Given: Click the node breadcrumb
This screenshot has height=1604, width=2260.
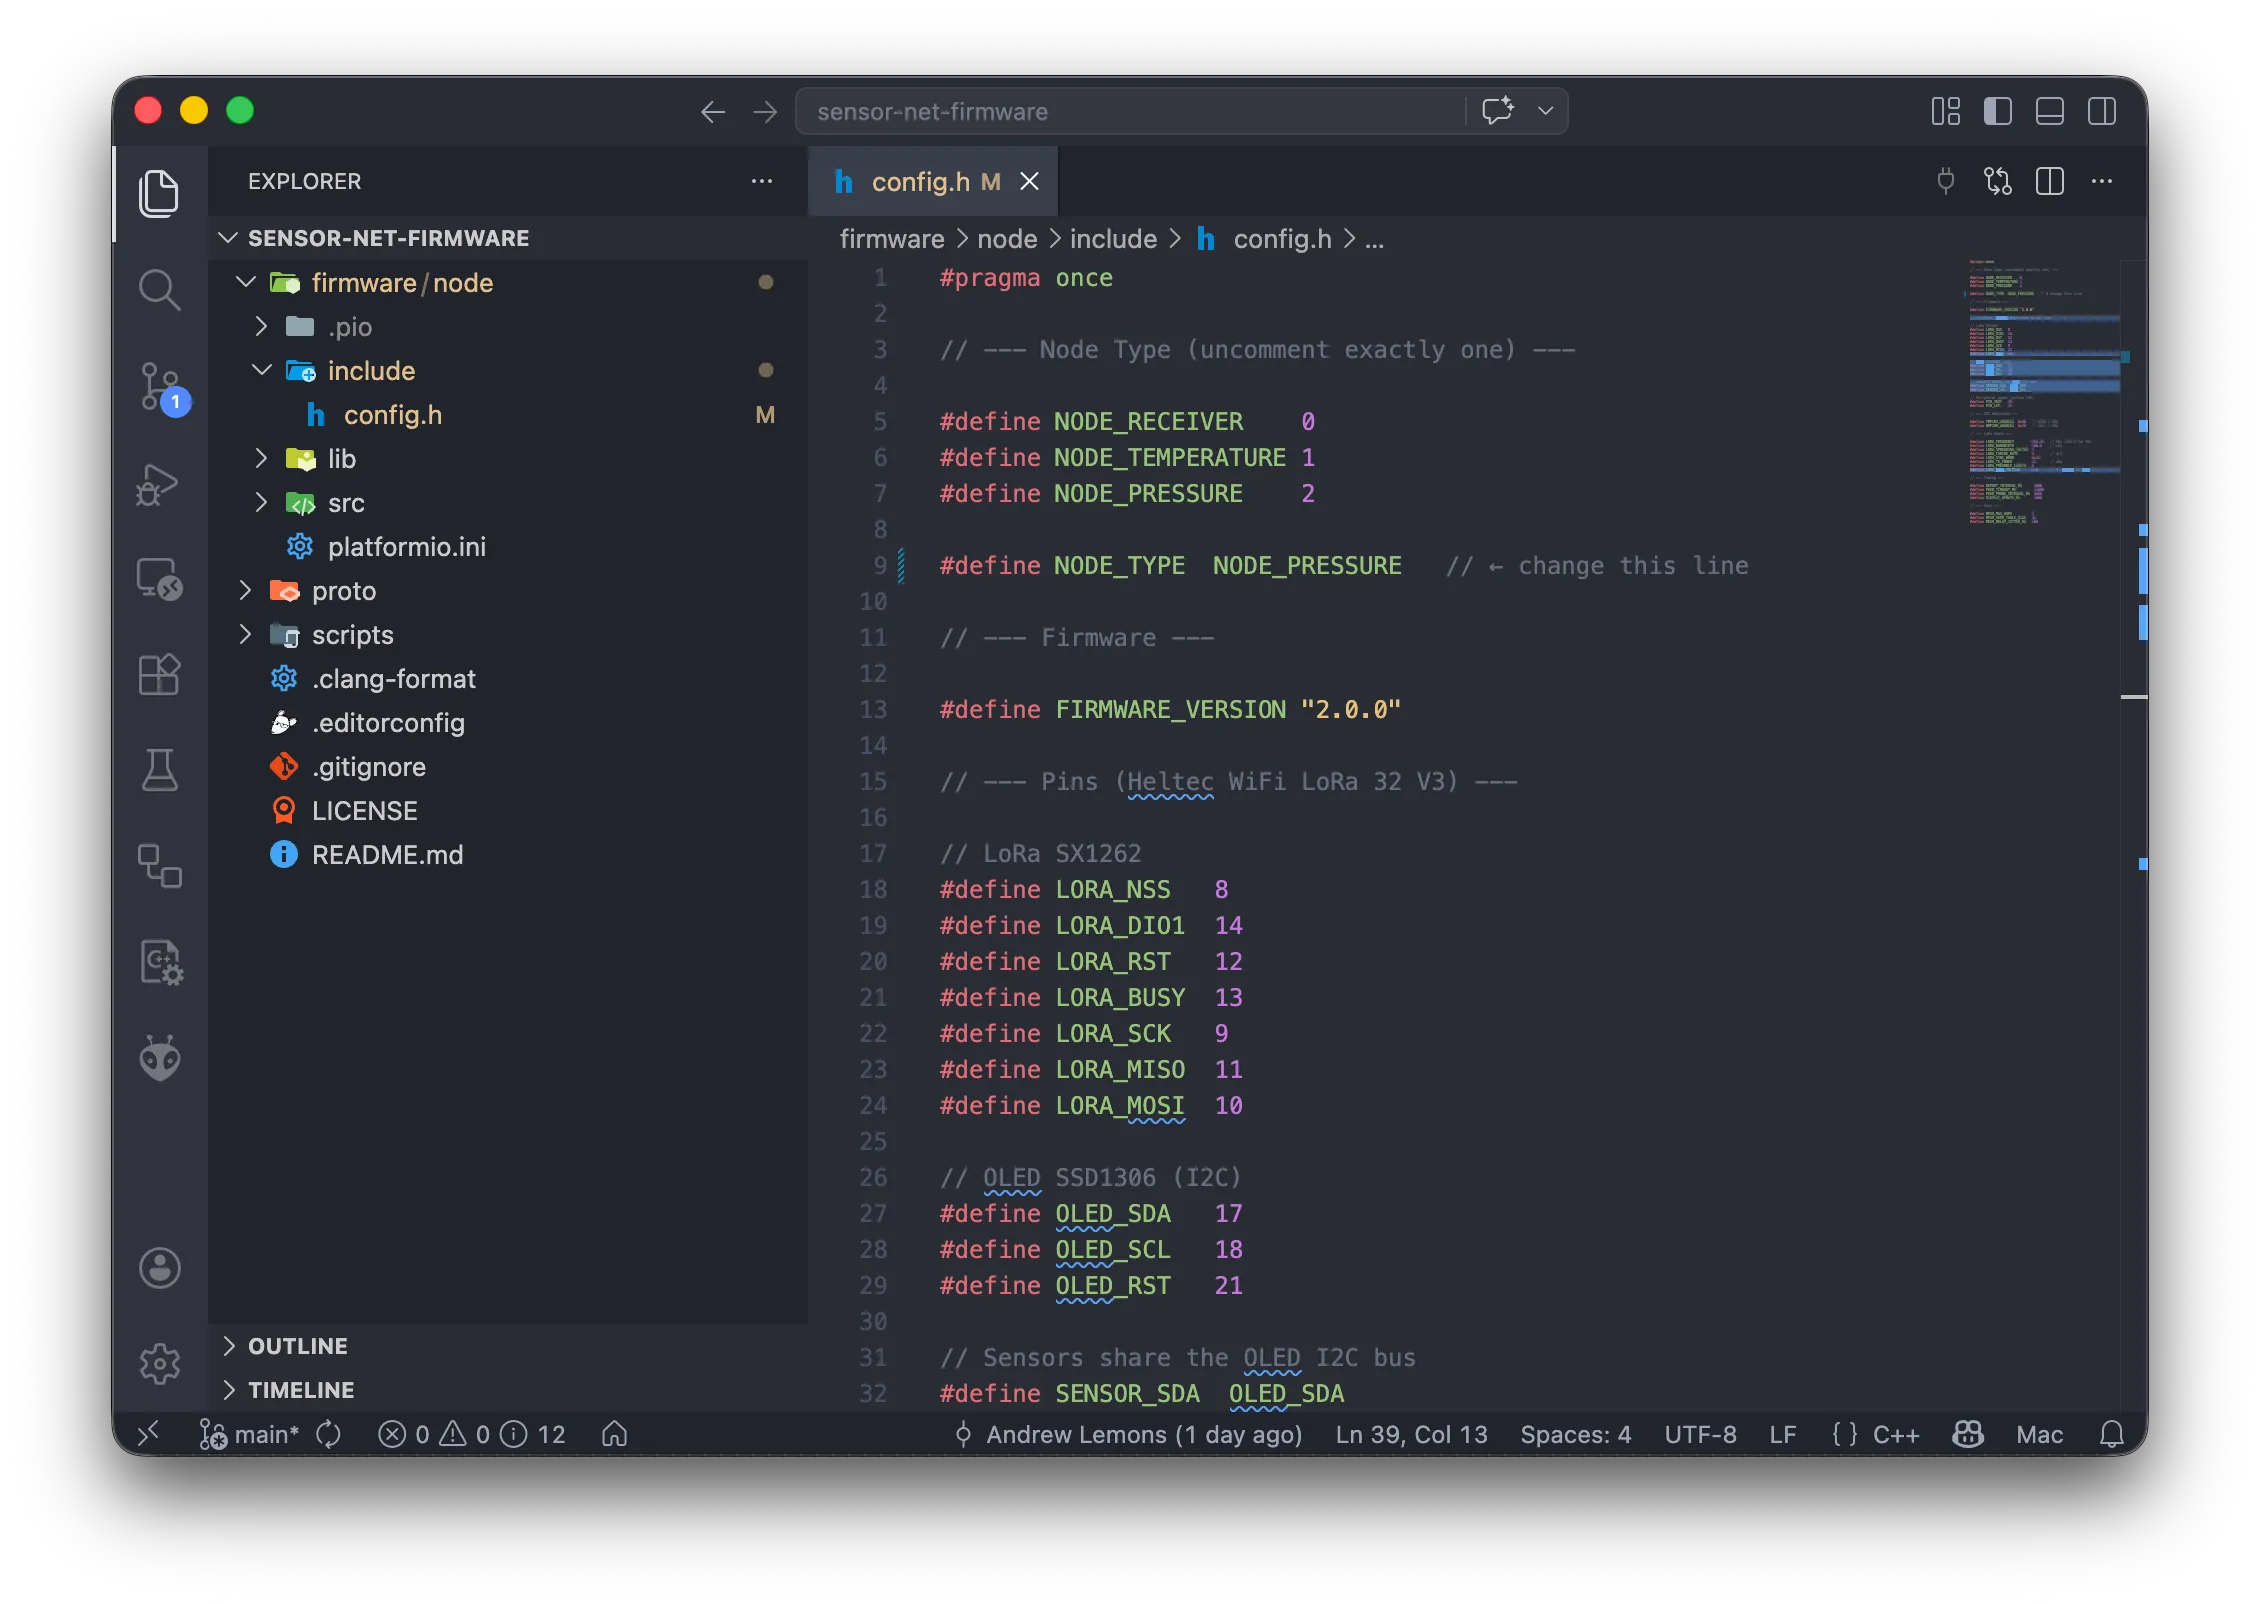Looking at the screenshot, I should tap(1007, 239).
